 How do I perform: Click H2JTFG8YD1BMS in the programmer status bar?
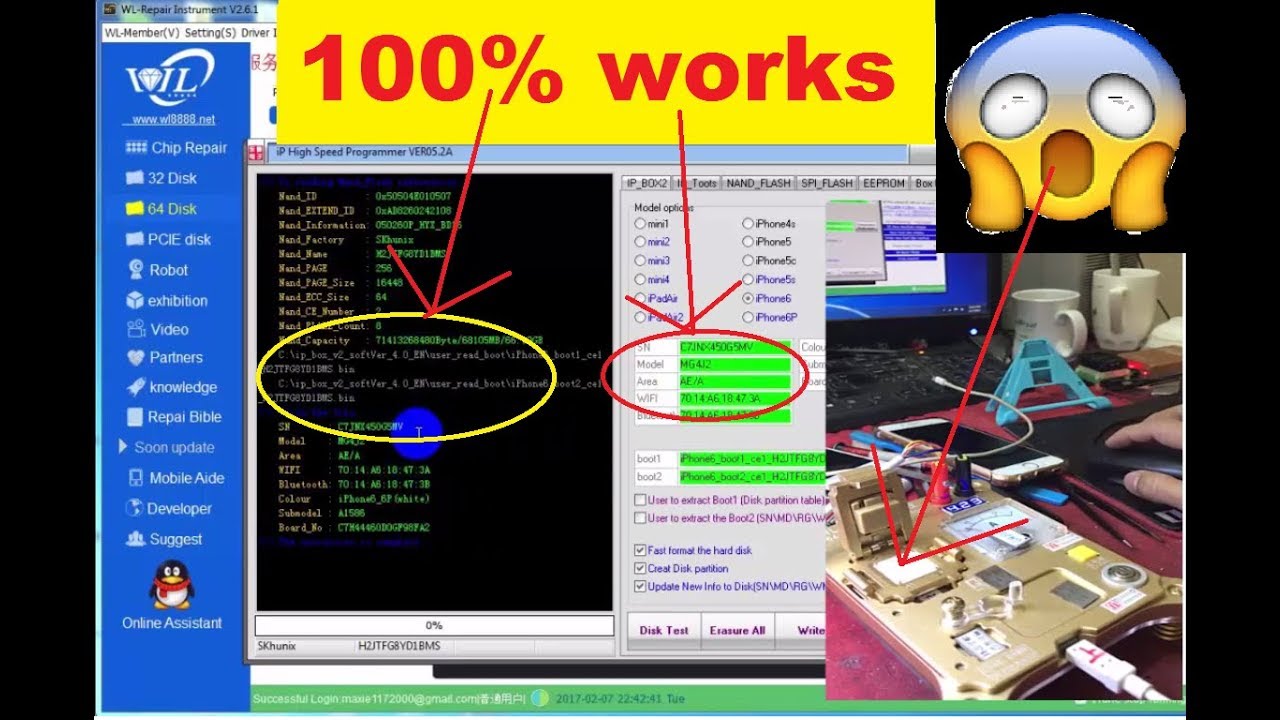pos(399,646)
